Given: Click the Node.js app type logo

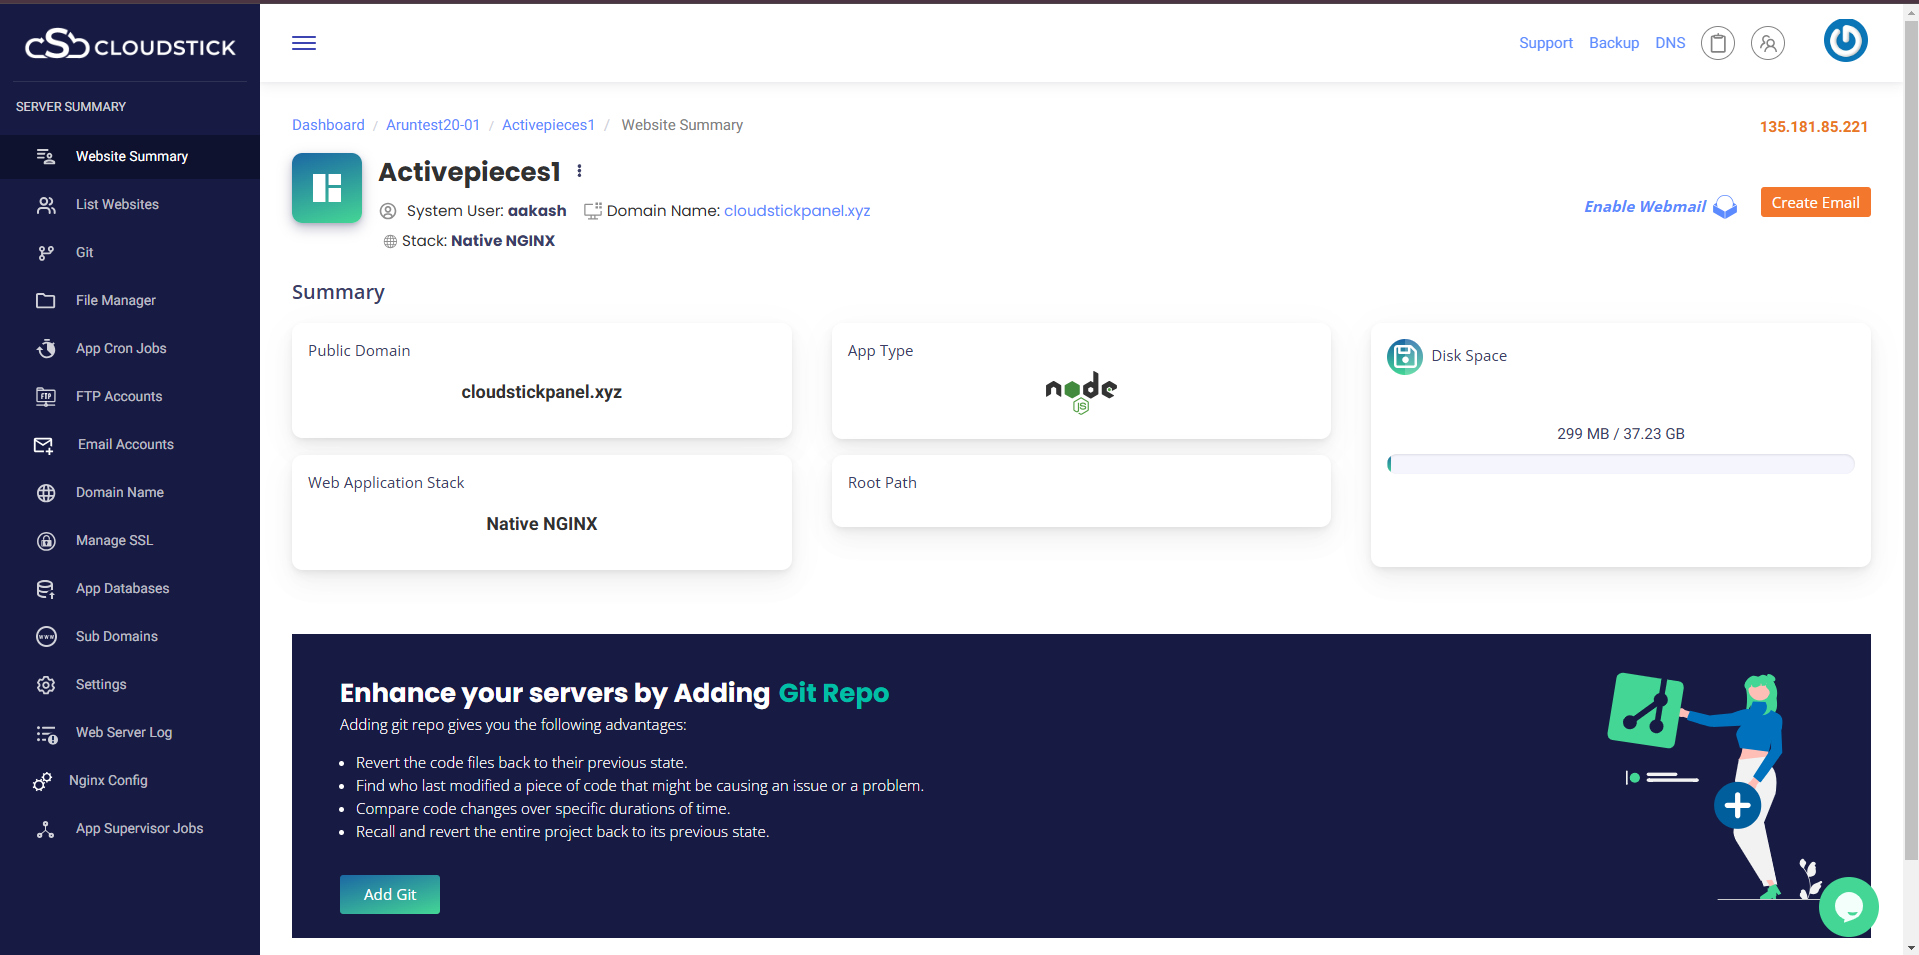Looking at the screenshot, I should pyautogui.click(x=1080, y=391).
